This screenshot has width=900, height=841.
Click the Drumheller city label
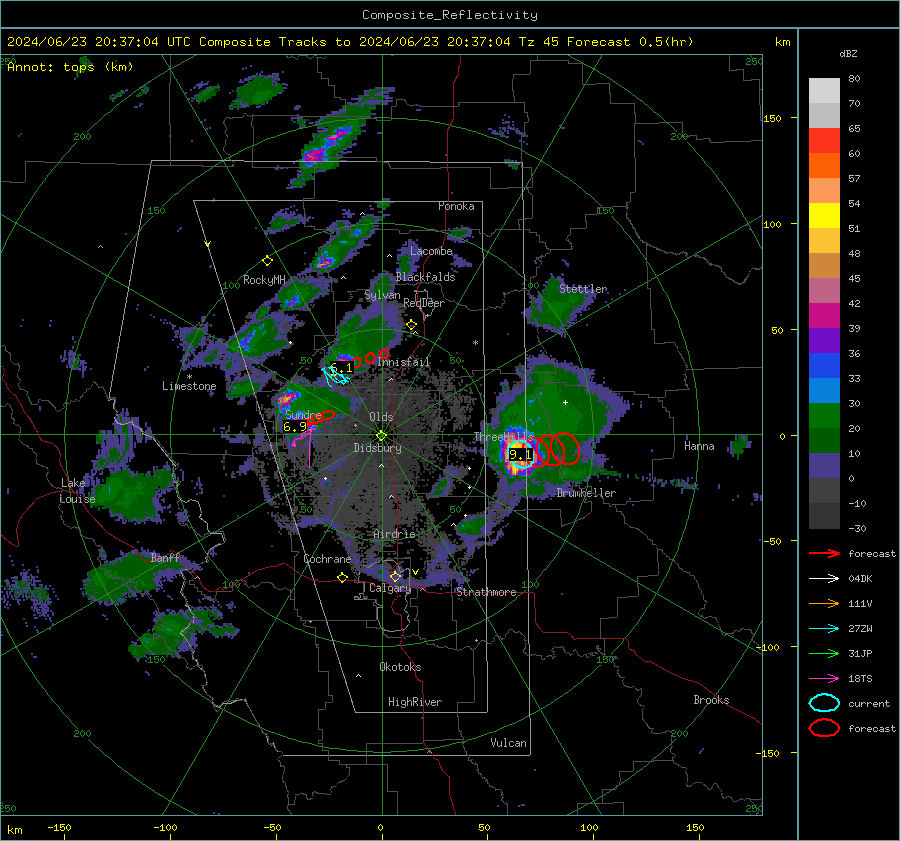click(586, 493)
